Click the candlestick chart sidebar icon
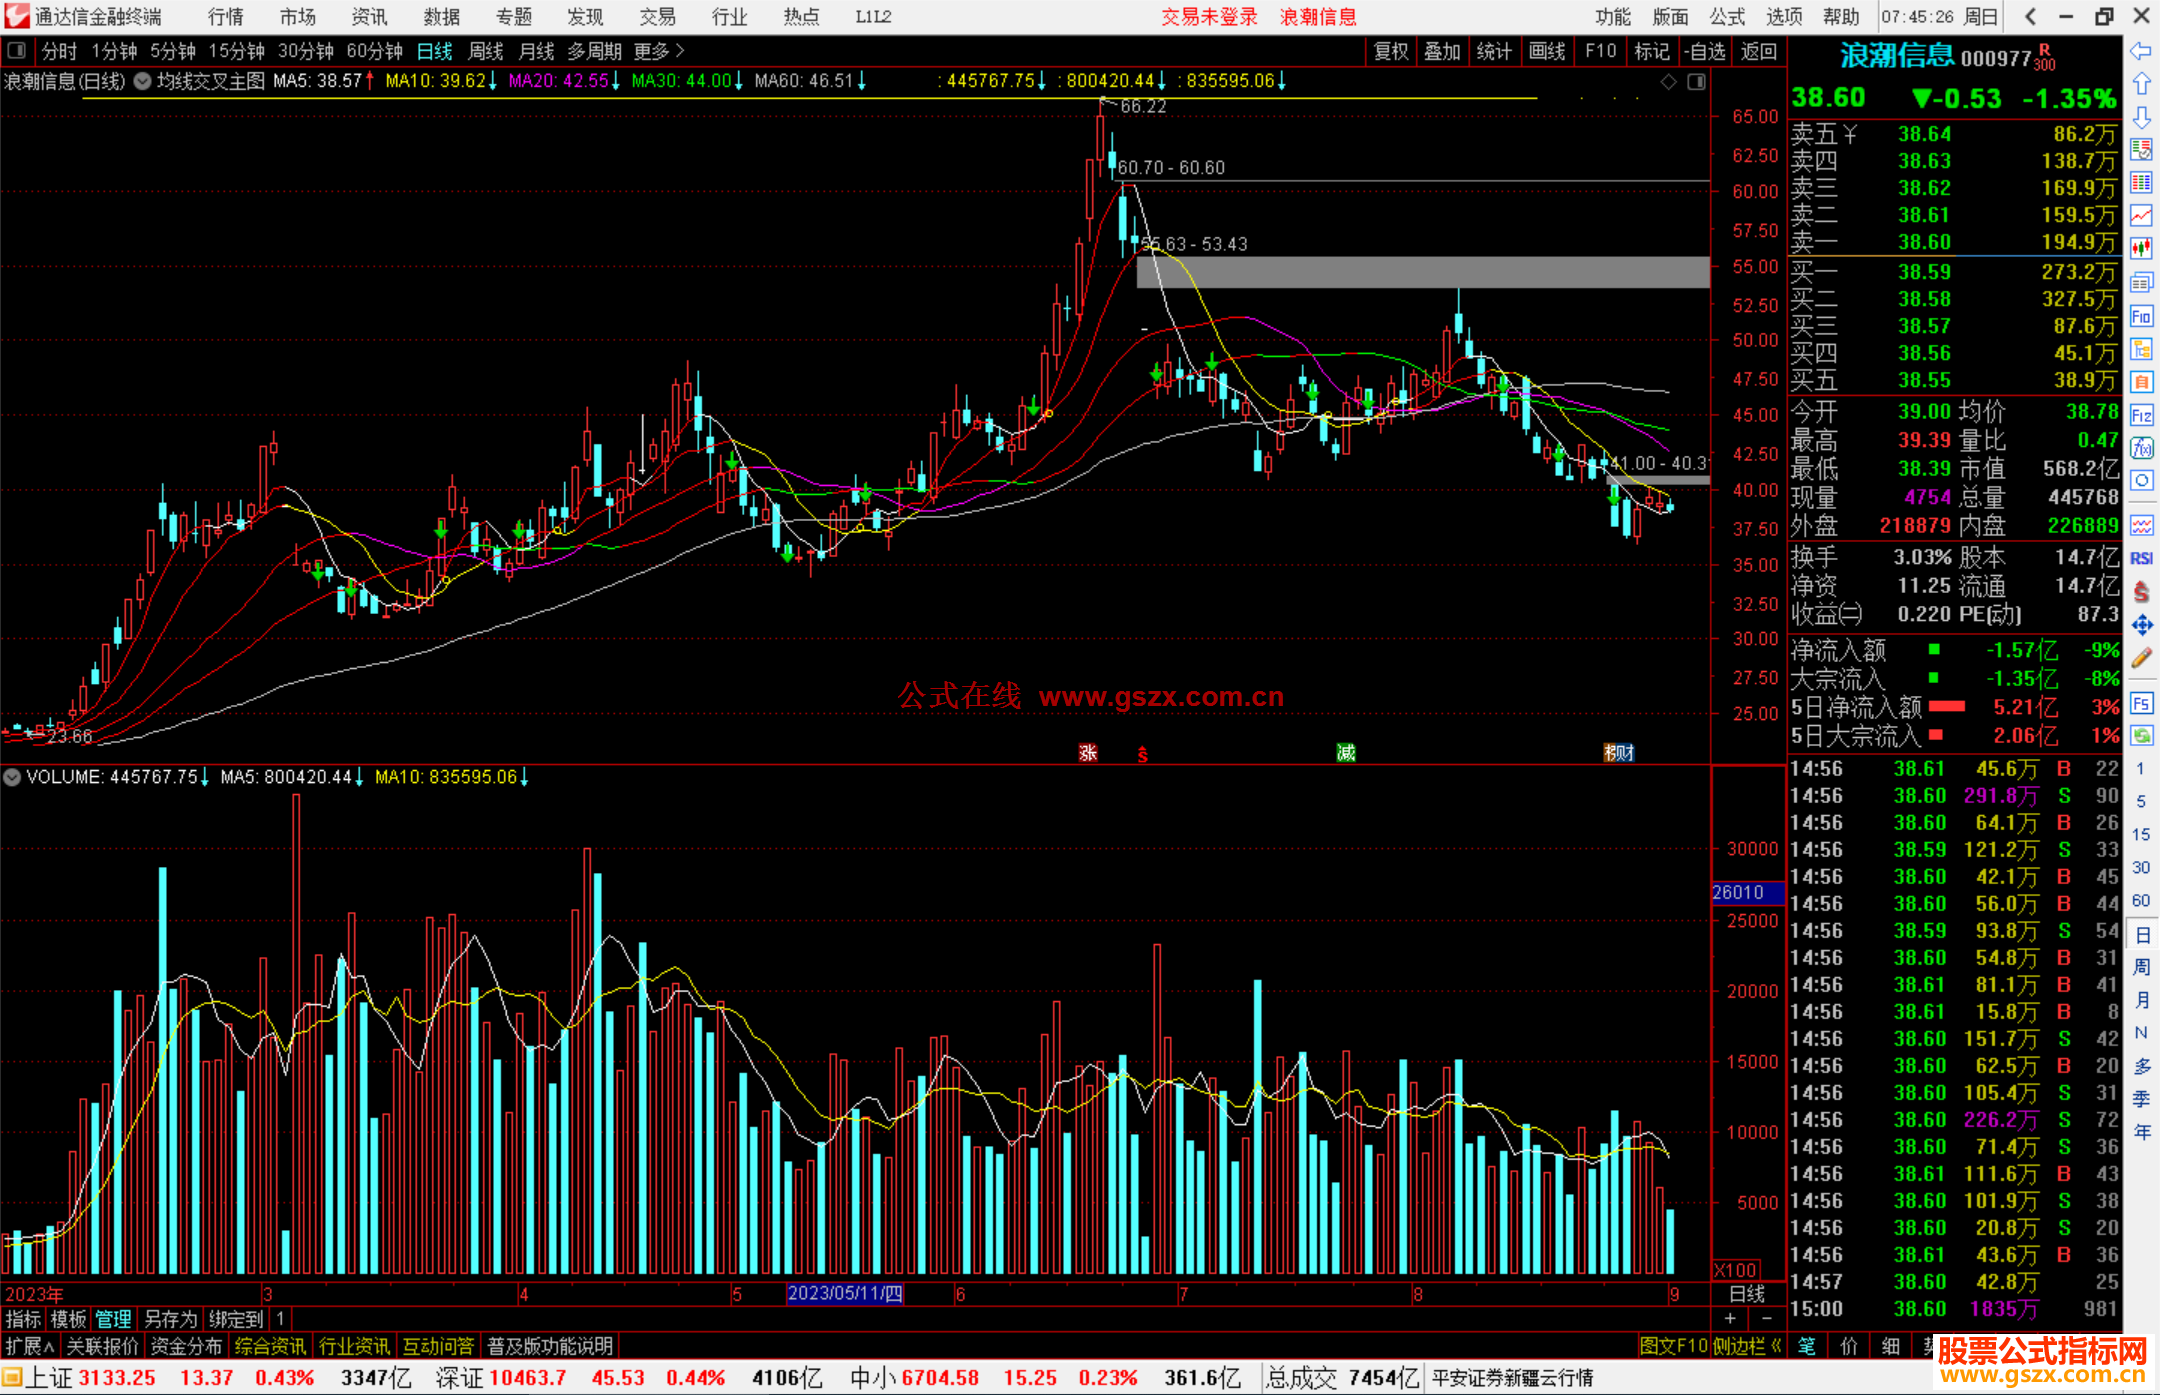2160x1395 pixels. pos(2141,248)
